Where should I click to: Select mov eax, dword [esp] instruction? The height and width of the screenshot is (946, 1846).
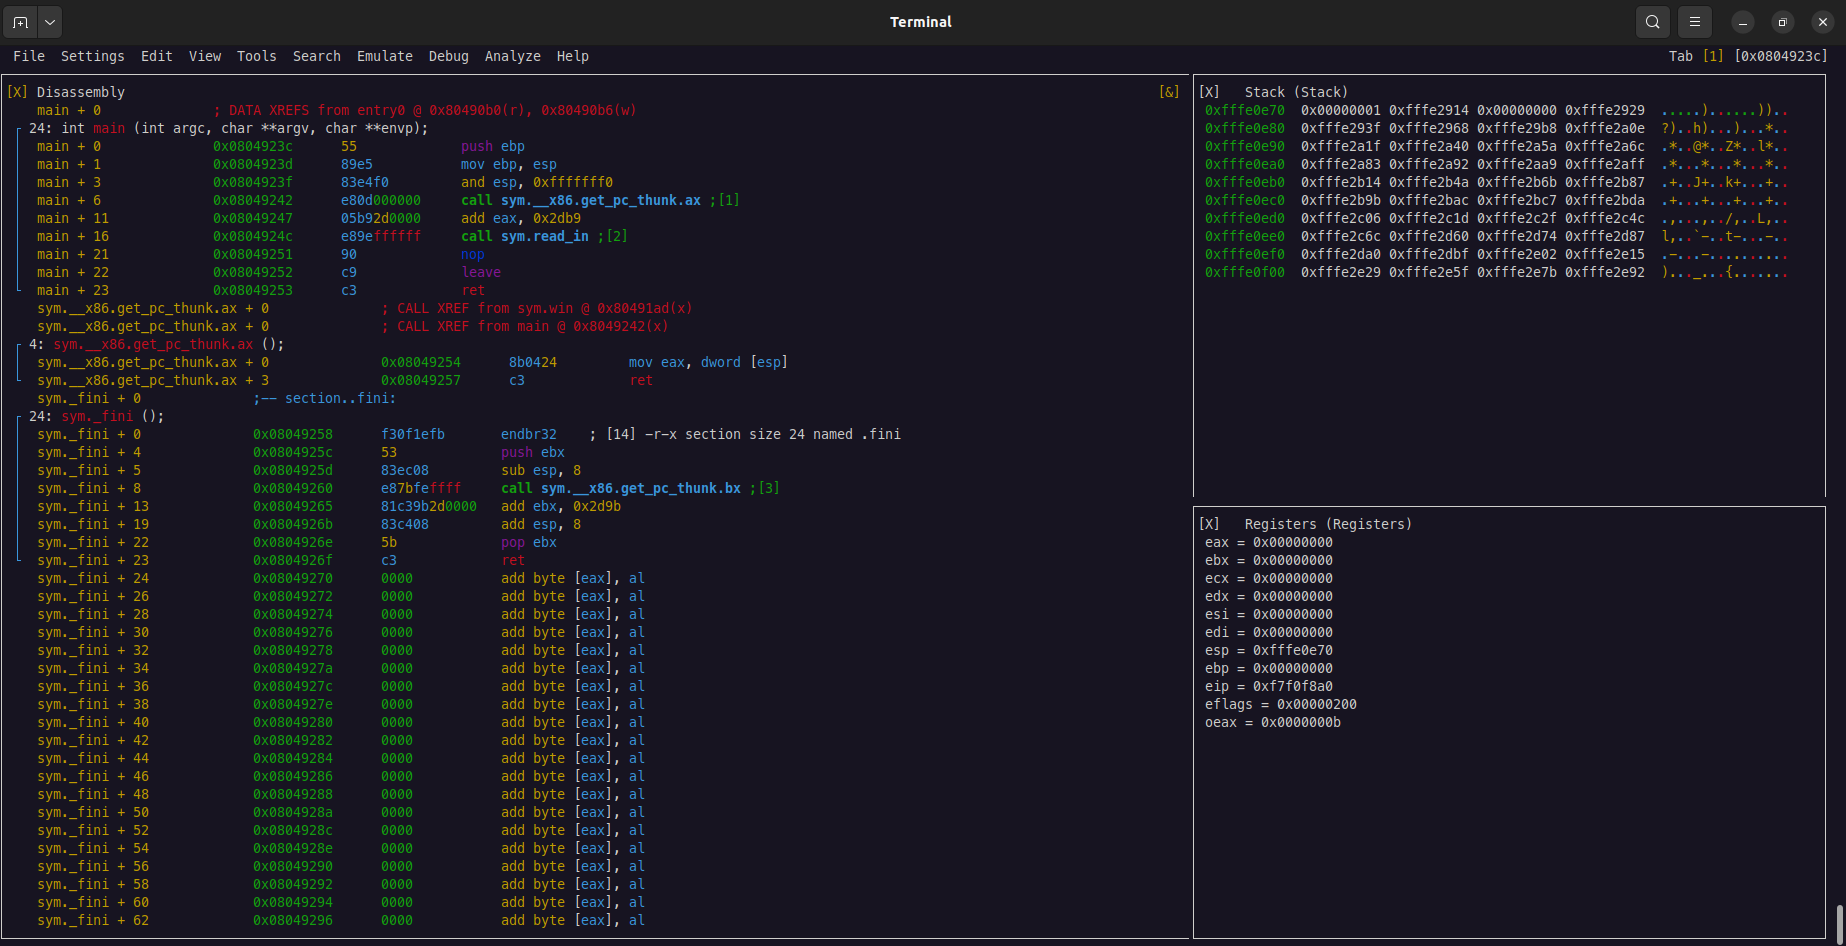tap(709, 362)
